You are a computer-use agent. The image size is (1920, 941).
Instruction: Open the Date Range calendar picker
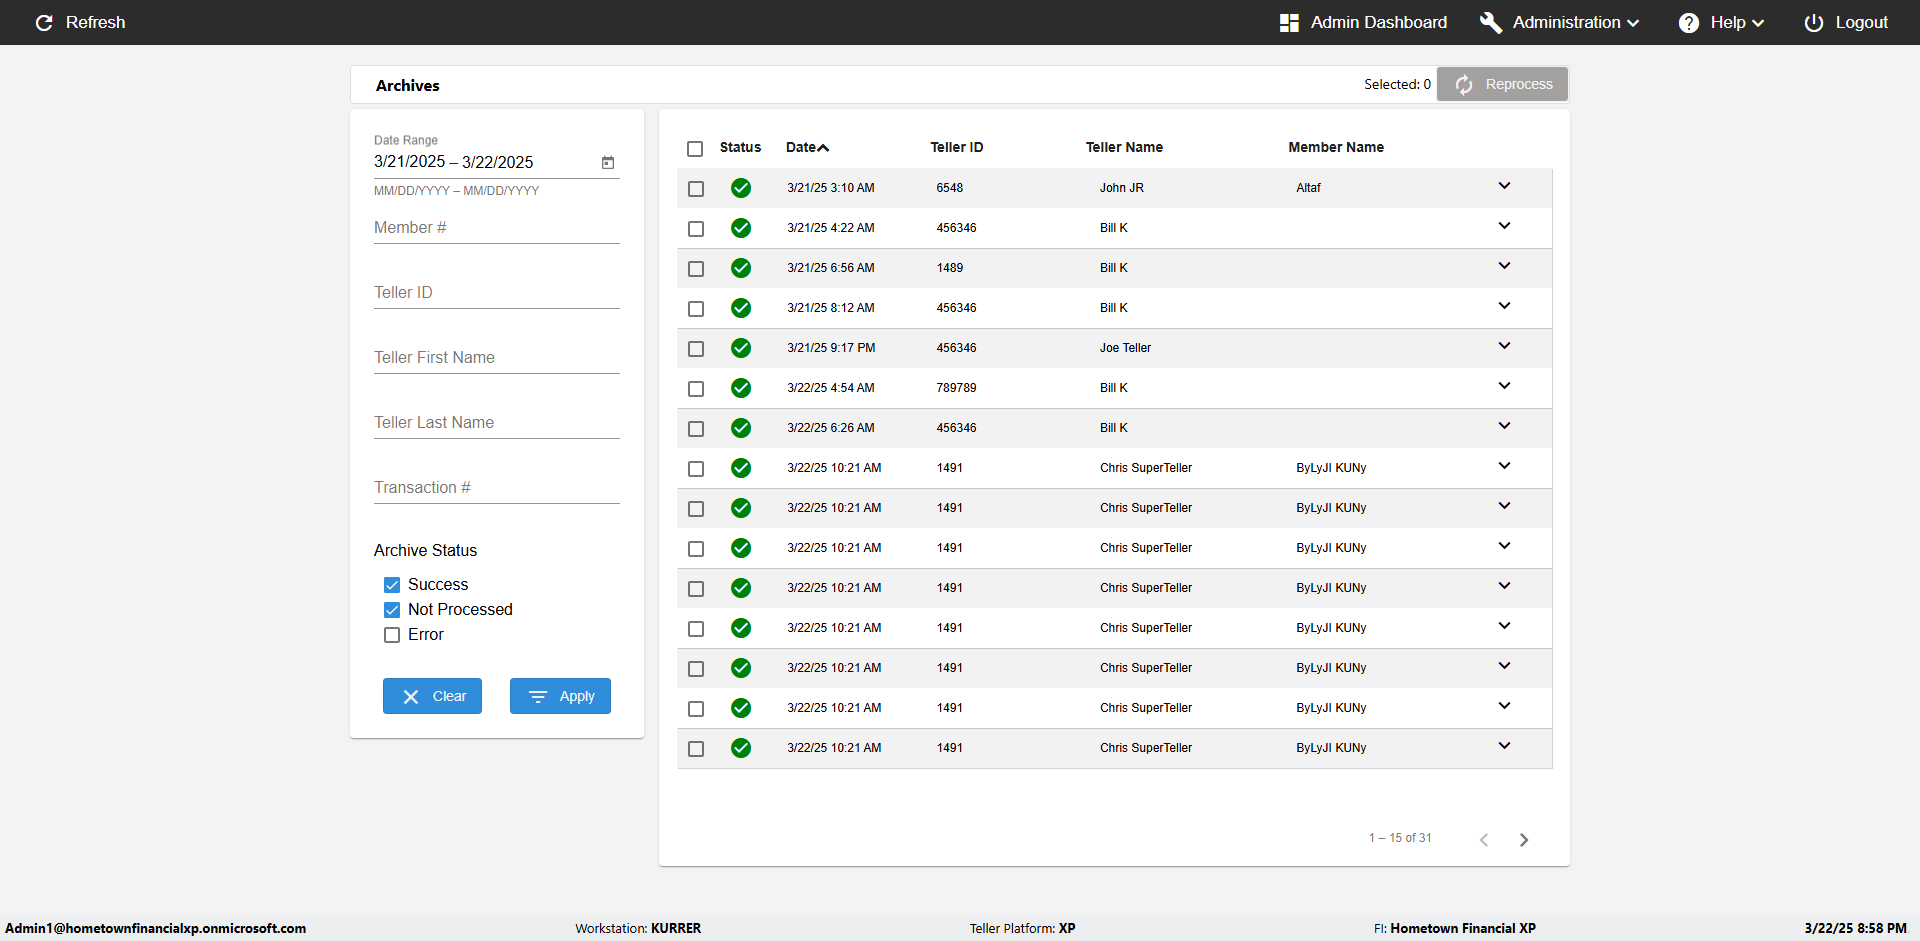[x=607, y=162]
